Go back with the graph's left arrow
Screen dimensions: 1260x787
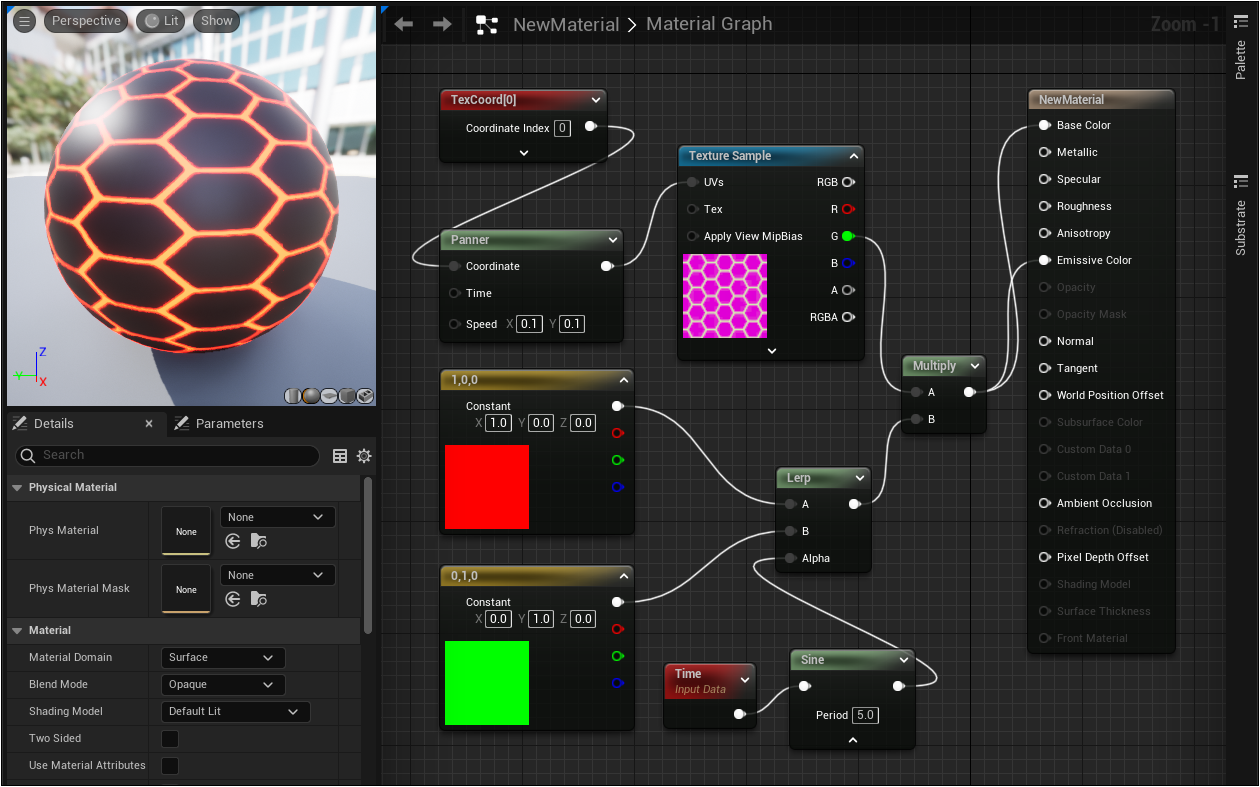(404, 24)
